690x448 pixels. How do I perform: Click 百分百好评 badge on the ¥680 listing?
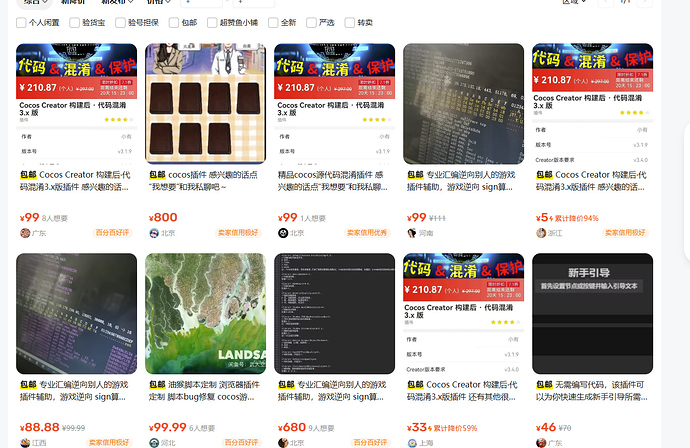(x=371, y=443)
